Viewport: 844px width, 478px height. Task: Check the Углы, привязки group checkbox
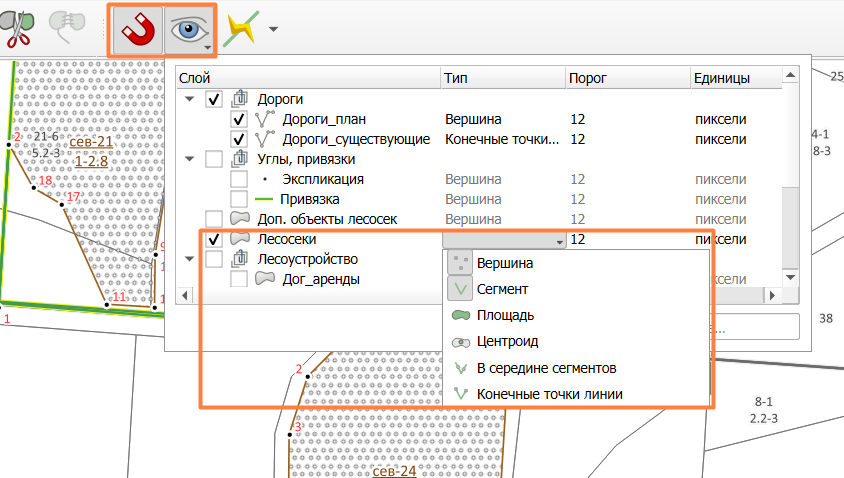[214, 159]
